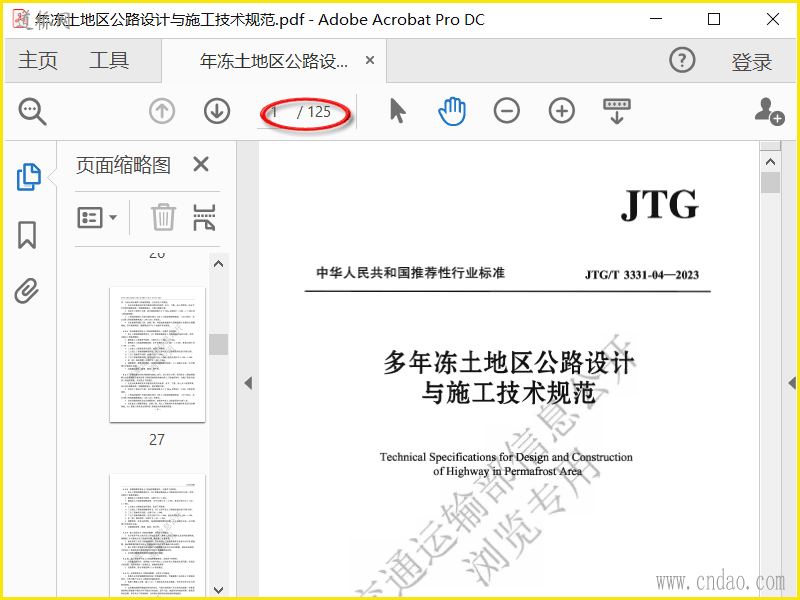
Task: Close the 页面缩略图 panel
Action: pos(201,164)
